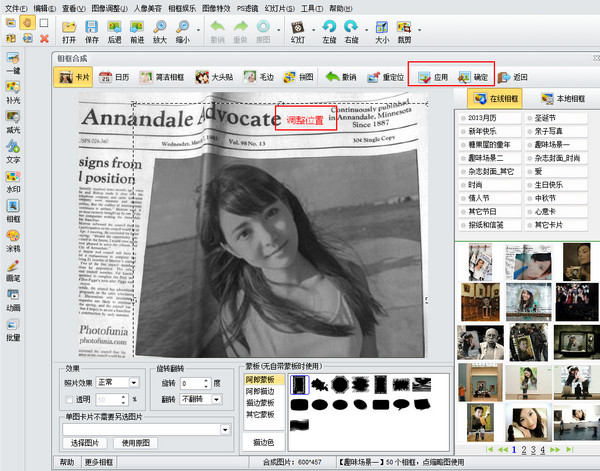
Task: Choose the speech-bubble shaped mask
Action: coord(401,404)
